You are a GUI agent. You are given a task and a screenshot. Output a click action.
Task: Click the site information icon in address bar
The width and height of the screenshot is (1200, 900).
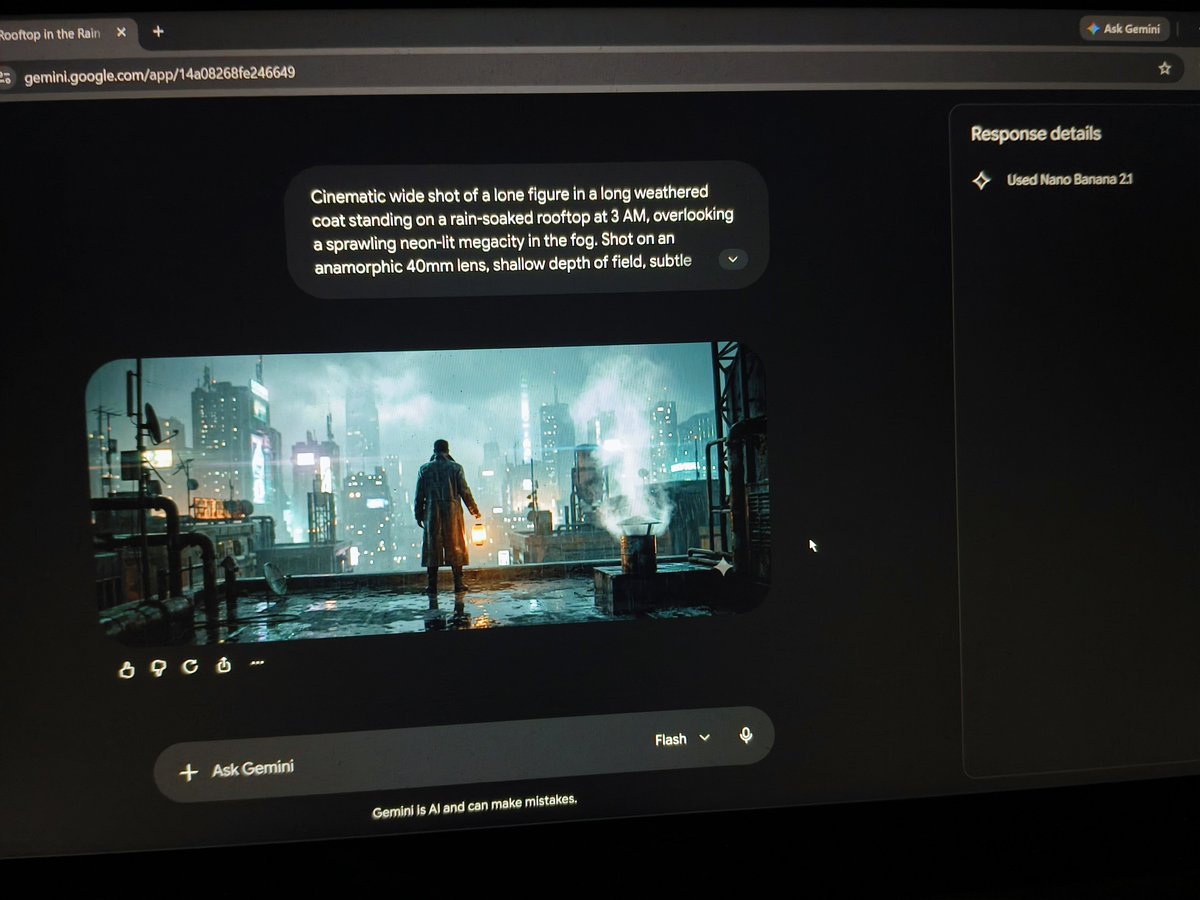(6, 76)
